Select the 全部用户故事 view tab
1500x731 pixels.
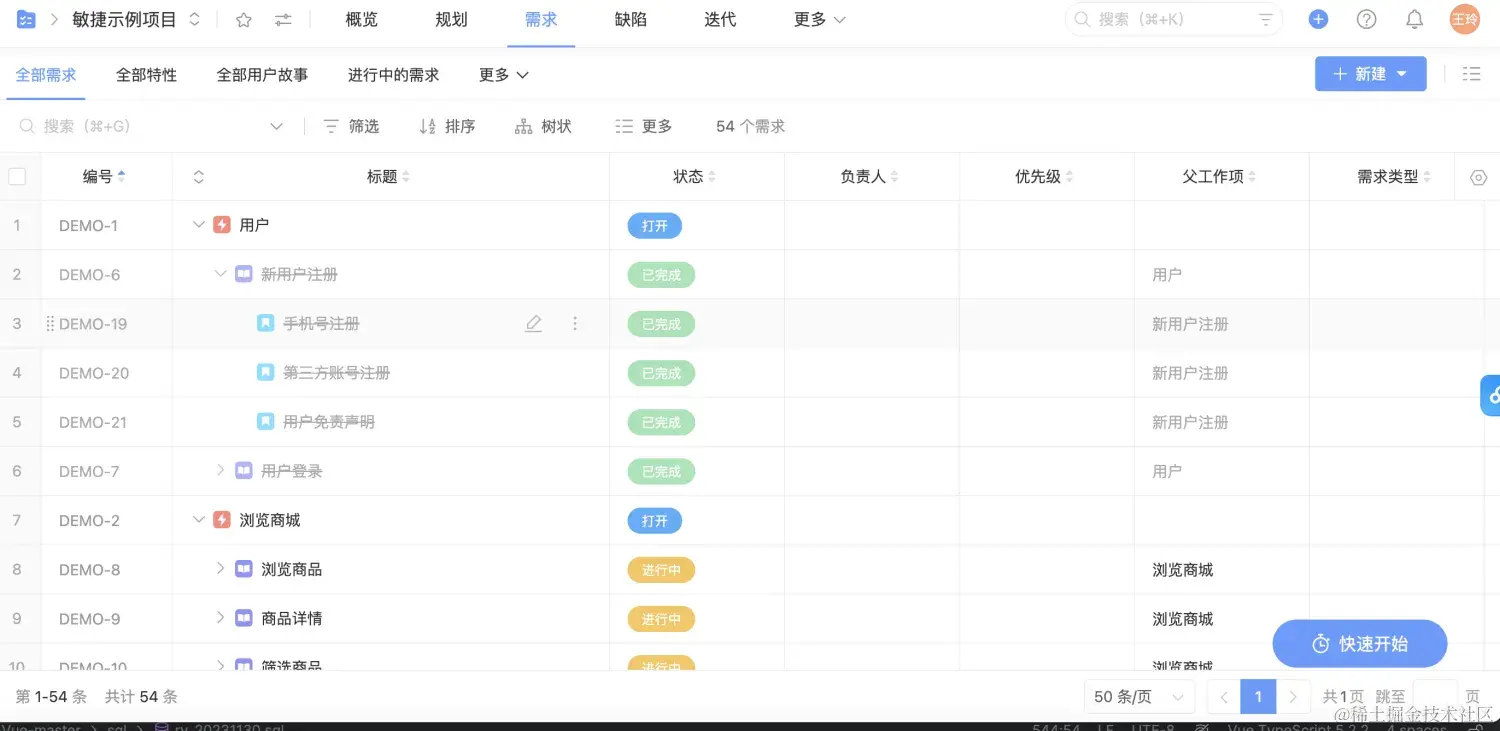(262, 75)
